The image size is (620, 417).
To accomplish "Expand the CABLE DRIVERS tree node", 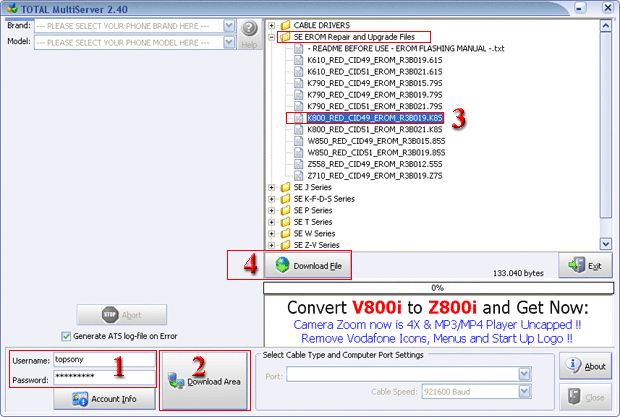I will (x=272, y=26).
